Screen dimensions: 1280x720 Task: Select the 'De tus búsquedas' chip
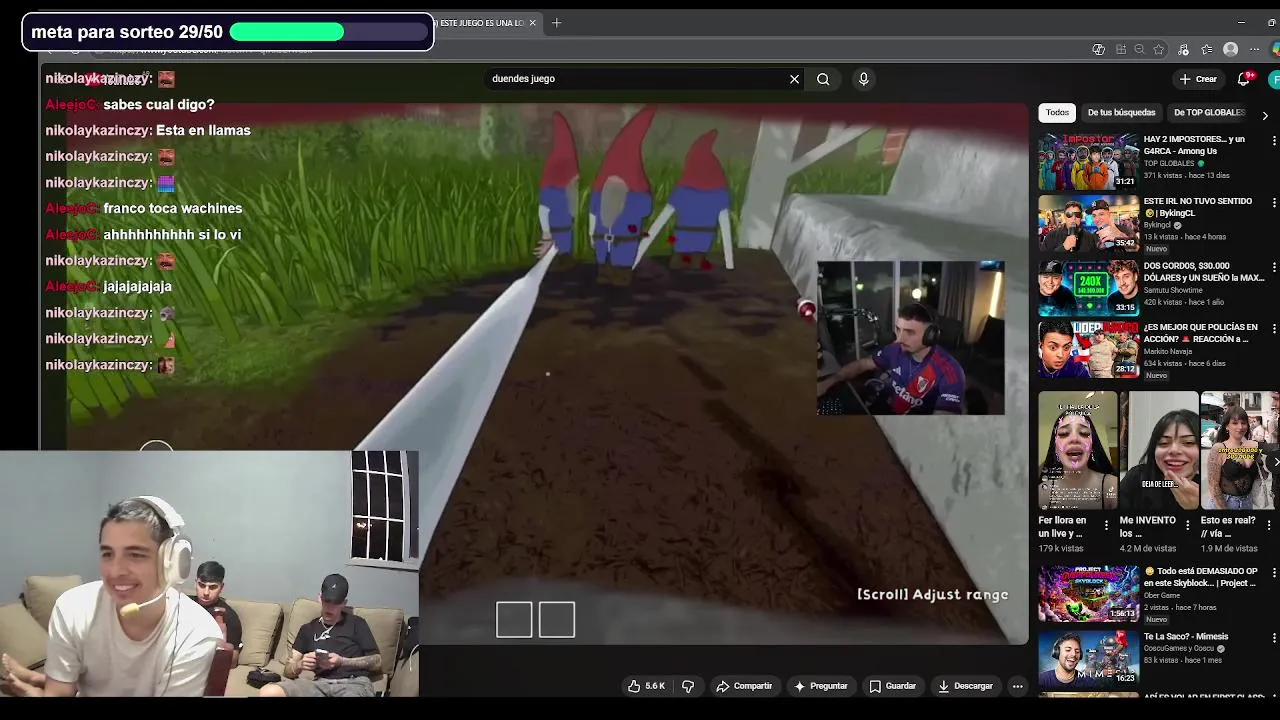pos(1121,113)
